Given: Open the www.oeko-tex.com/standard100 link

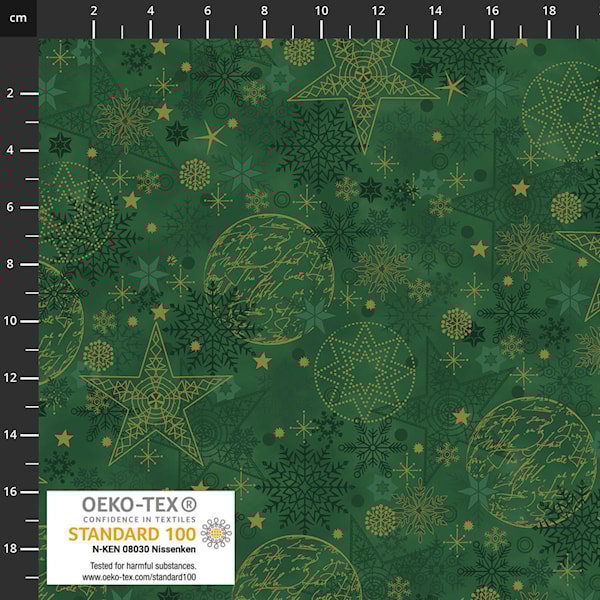Looking at the screenshot, I should coord(140,578).
